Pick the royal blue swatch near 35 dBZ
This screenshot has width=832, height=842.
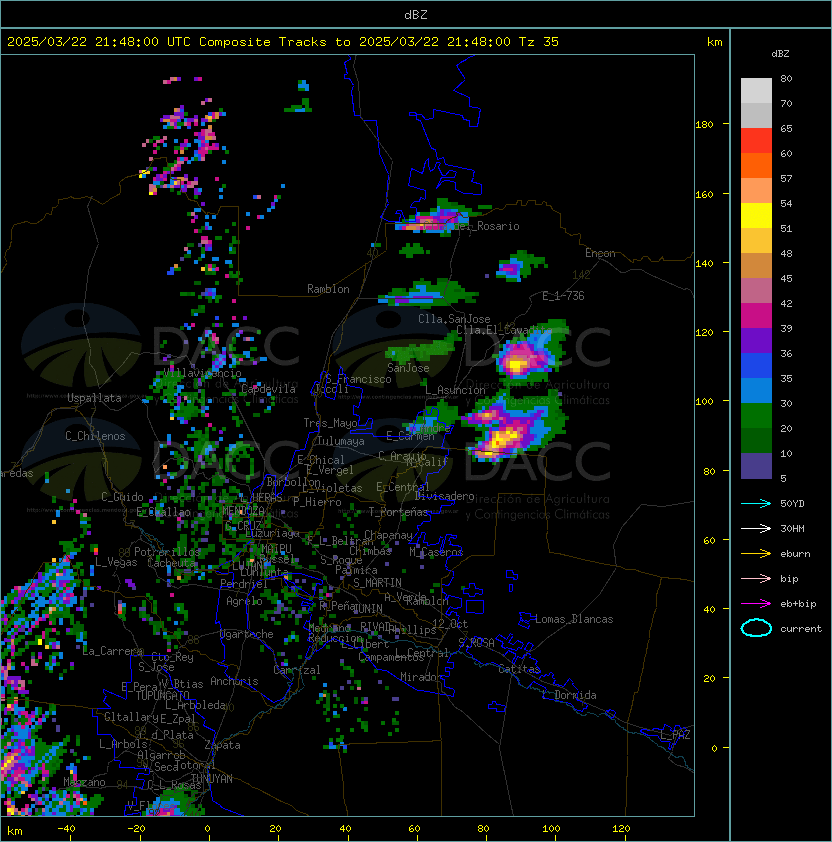(x=756, y=366)
